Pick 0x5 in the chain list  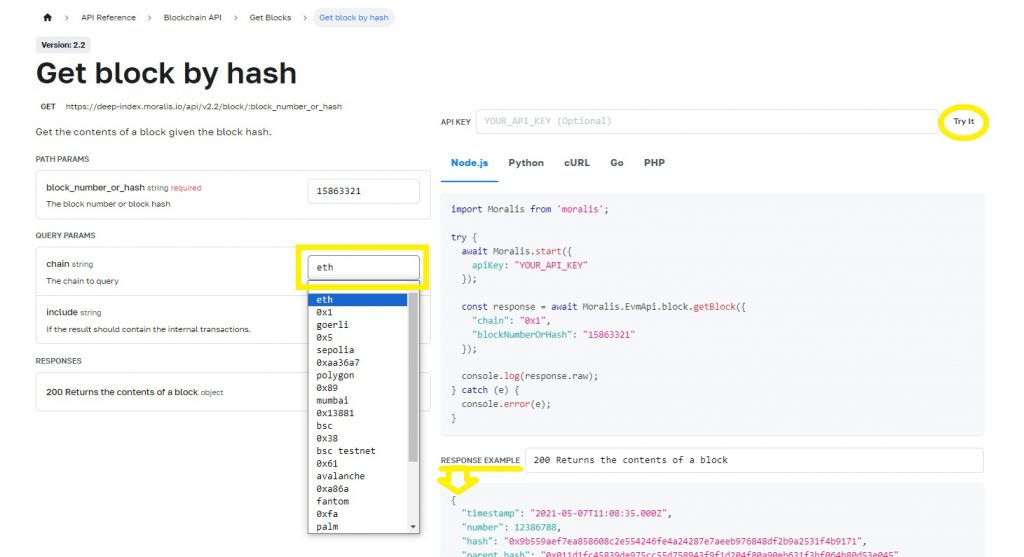(x=358, y=338)
